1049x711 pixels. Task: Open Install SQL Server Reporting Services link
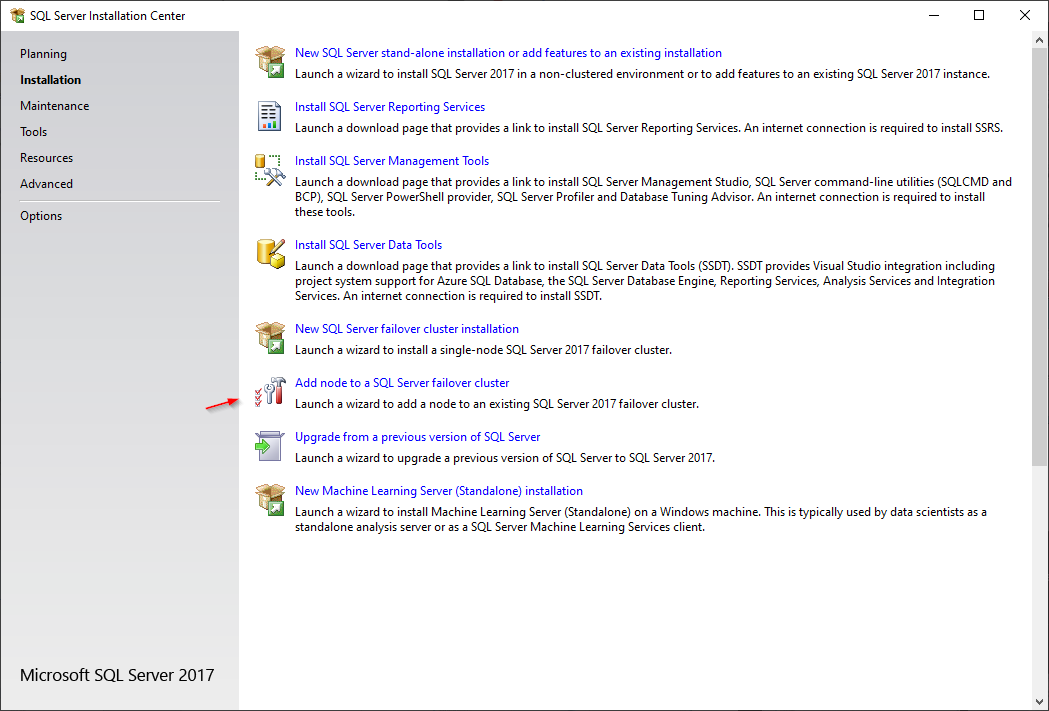tap(390, 107)
